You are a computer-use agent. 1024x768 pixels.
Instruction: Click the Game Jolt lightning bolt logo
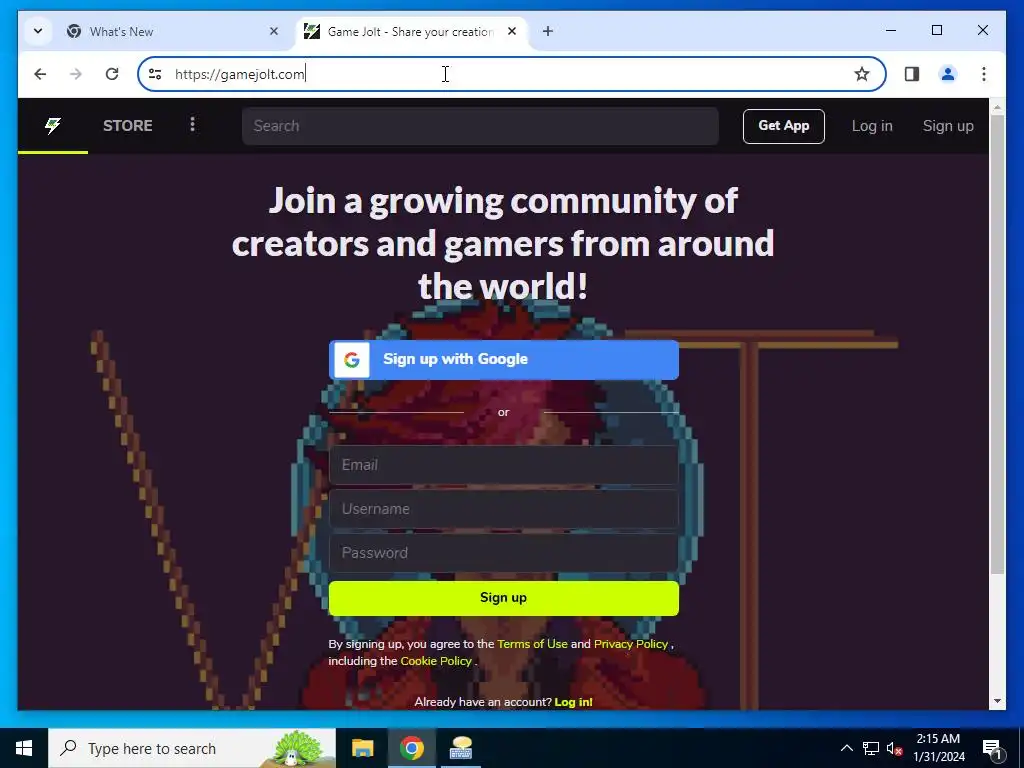coord(53,125)
